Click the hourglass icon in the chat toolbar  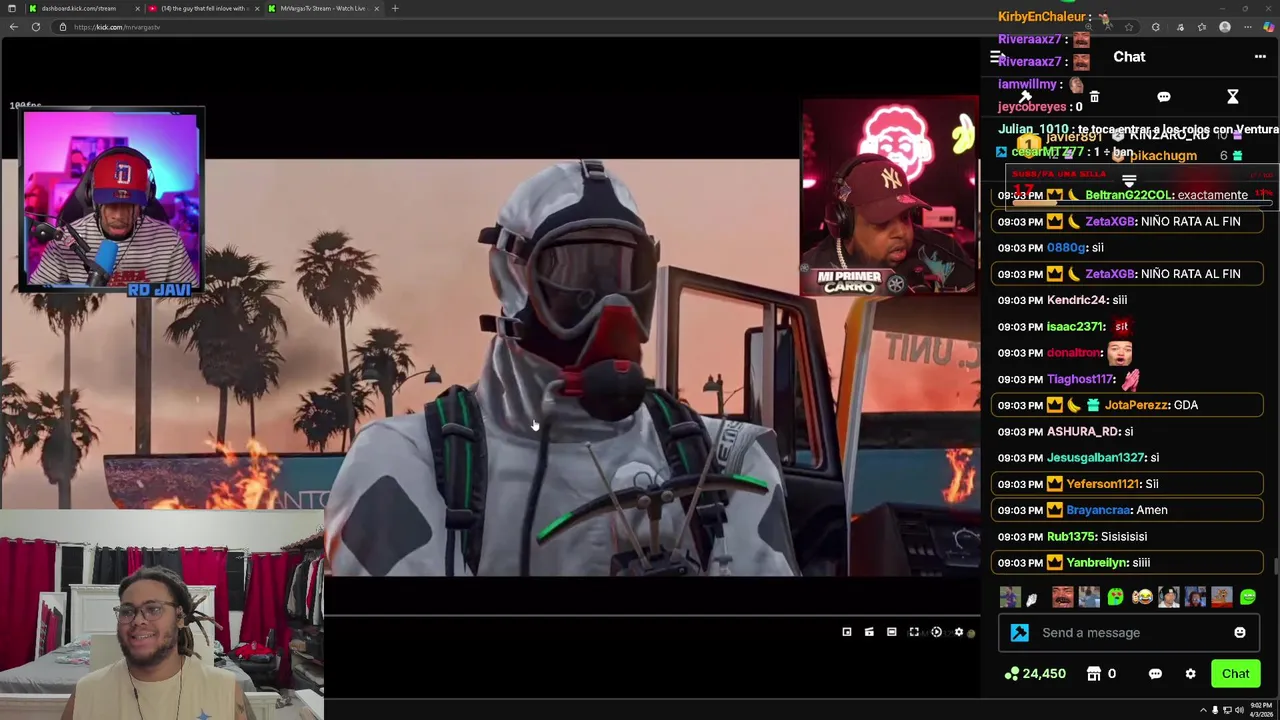[1233, 97]
